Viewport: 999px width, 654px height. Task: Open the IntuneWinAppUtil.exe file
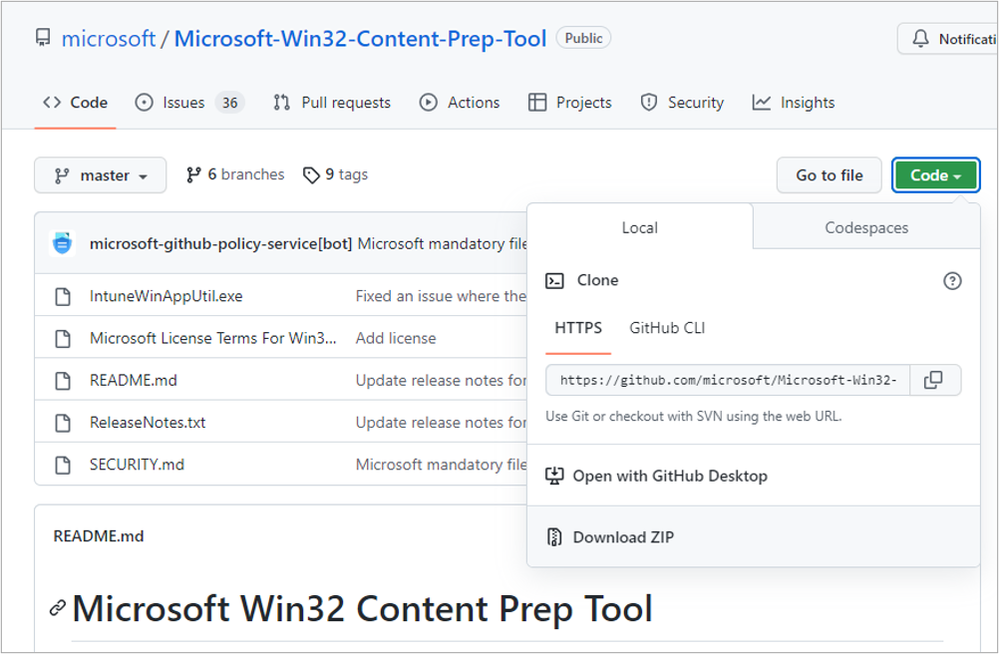(x=166, y=296)
